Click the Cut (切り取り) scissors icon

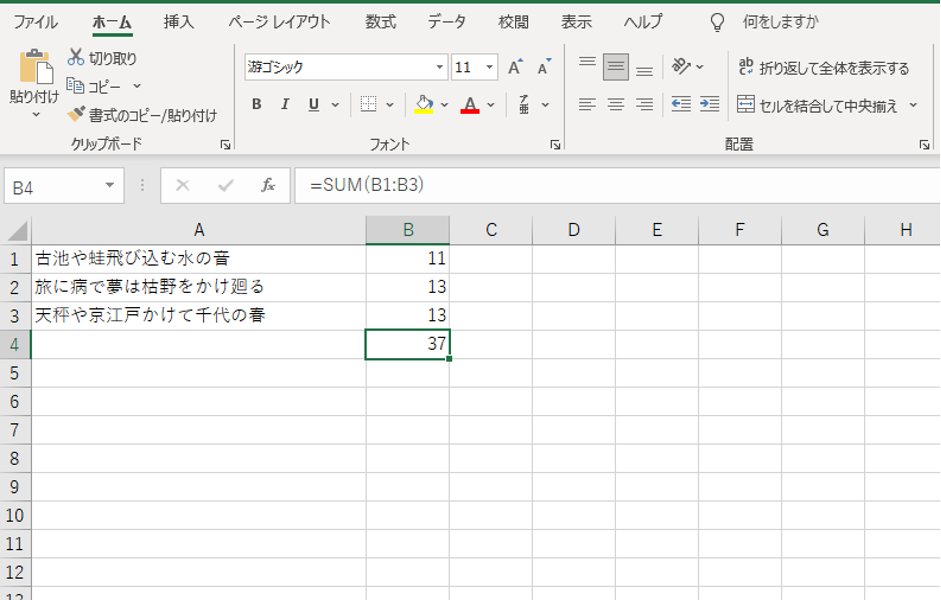click(x=76, y=58)
